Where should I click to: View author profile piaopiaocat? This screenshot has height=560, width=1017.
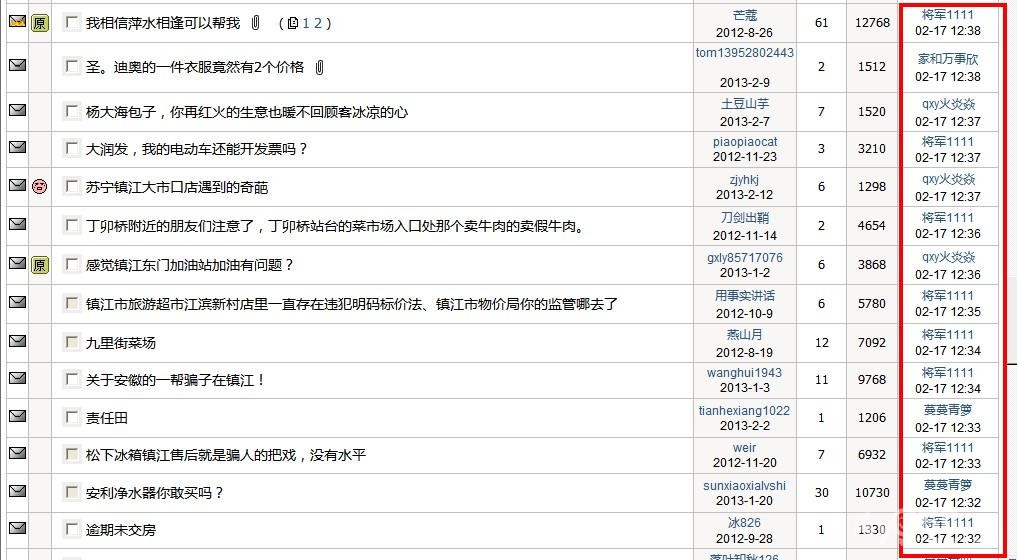click(745, 141)
